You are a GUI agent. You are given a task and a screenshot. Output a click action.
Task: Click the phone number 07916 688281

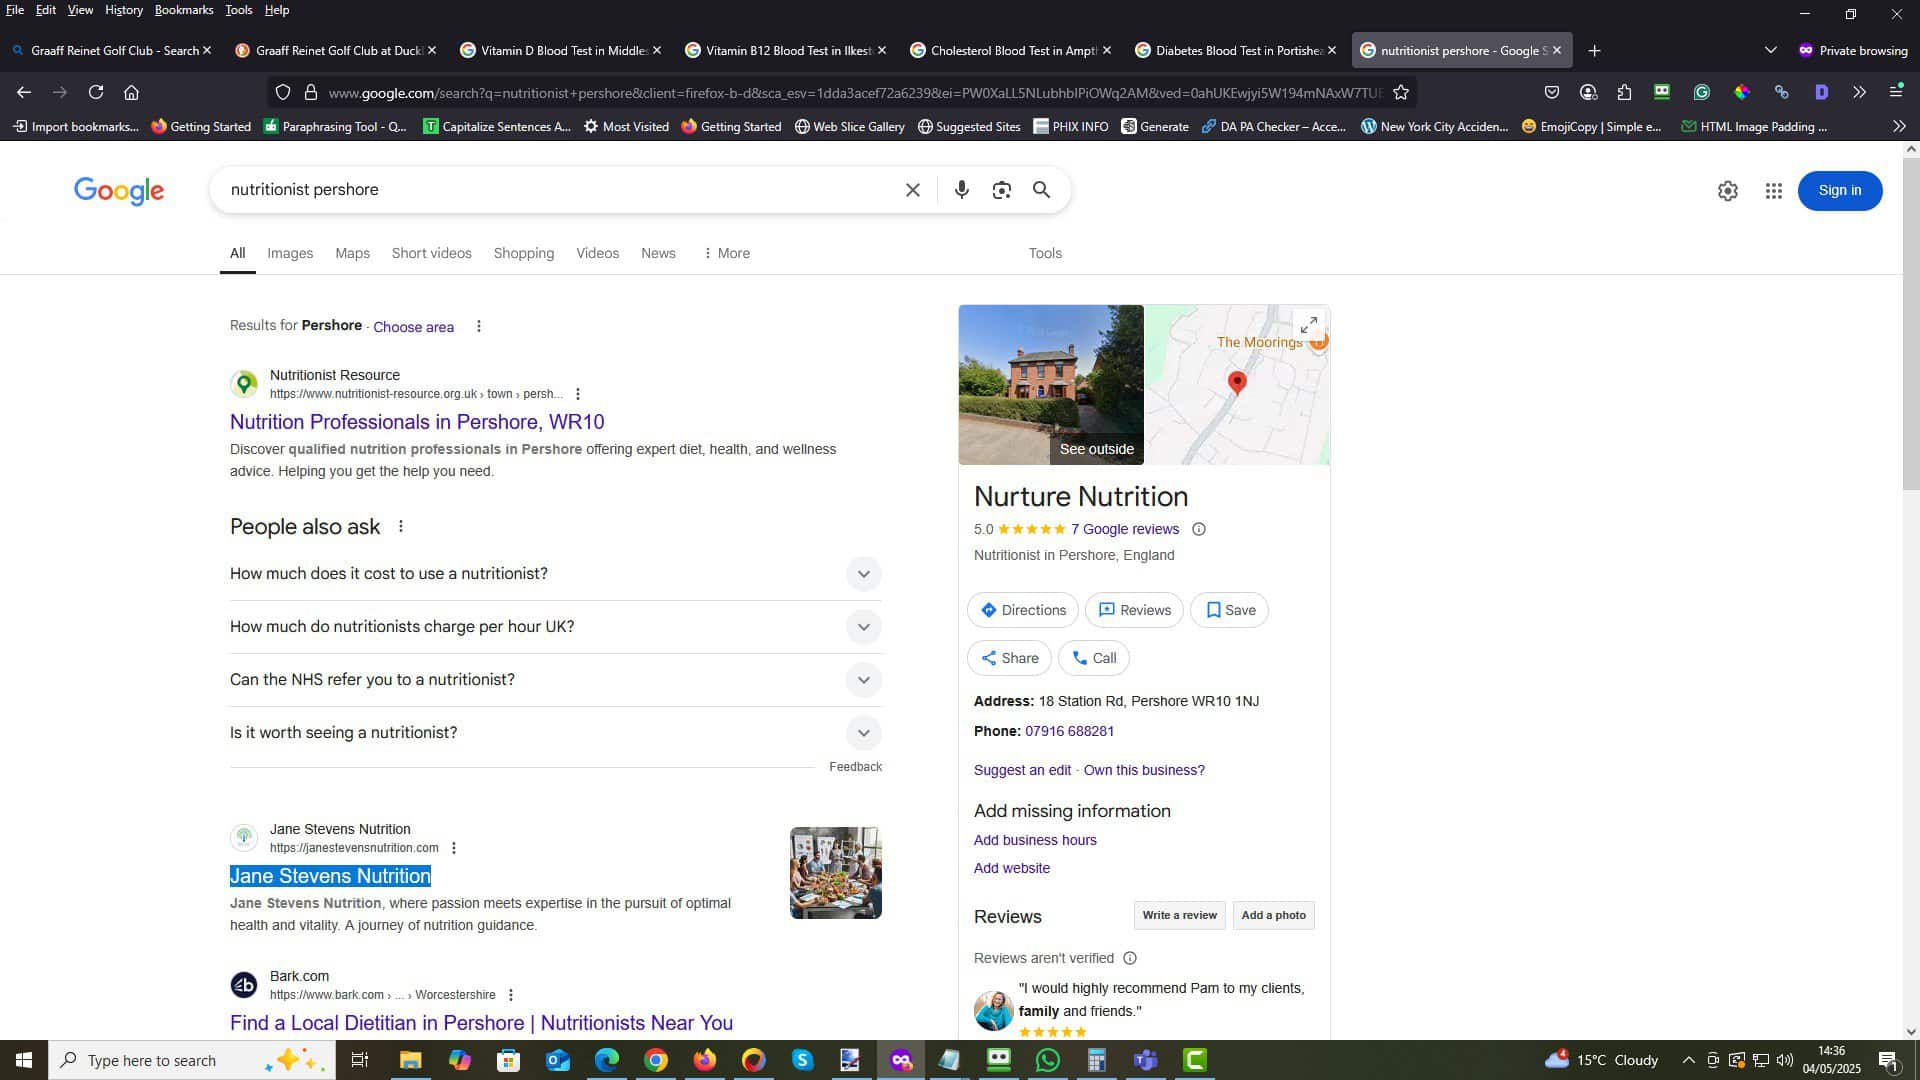1069,731
